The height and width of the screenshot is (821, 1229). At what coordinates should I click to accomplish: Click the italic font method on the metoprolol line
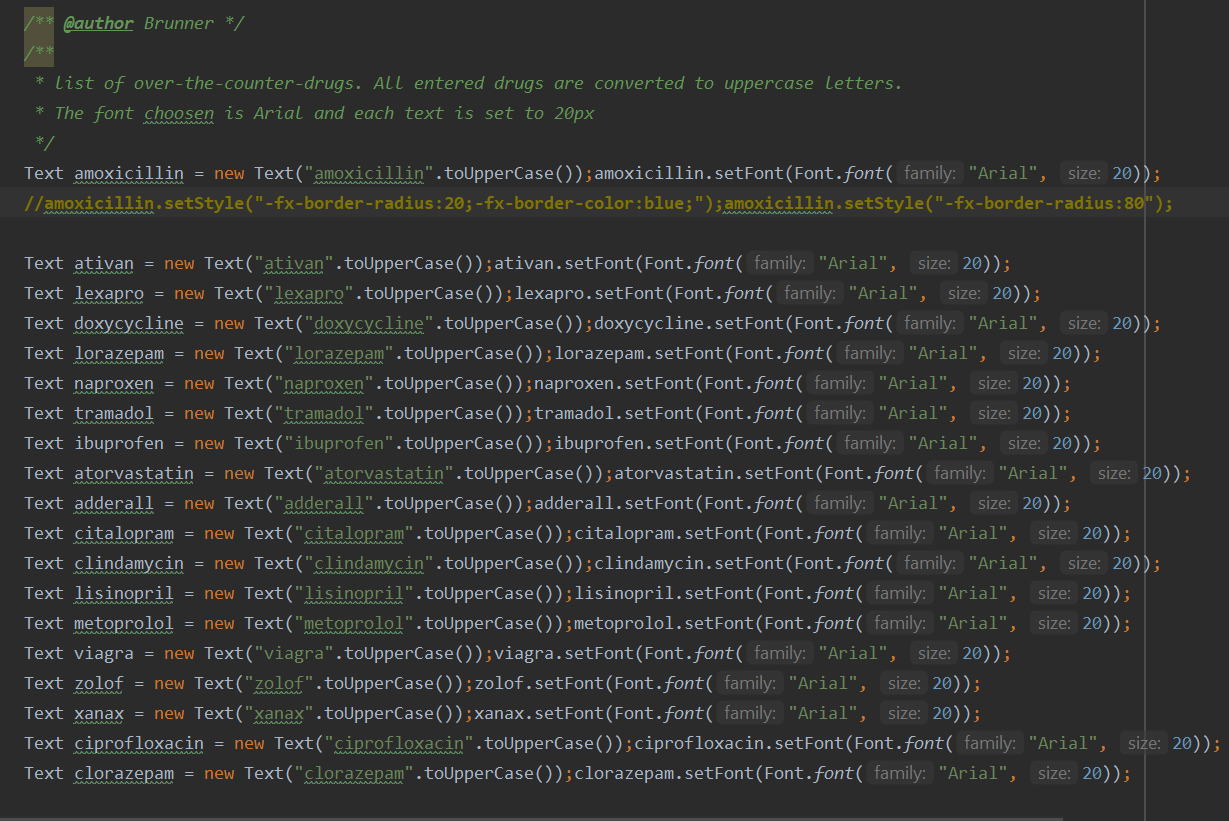point(834,623)
